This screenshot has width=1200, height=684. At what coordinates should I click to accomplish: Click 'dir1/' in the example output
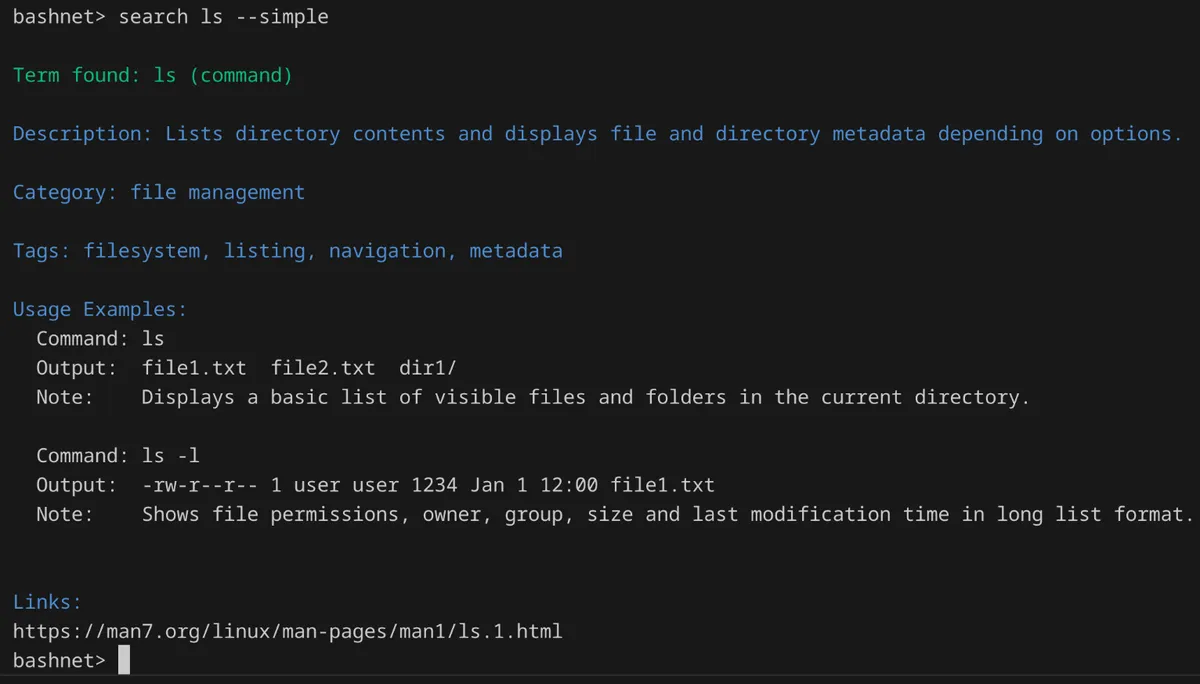[x=427, y=368]
